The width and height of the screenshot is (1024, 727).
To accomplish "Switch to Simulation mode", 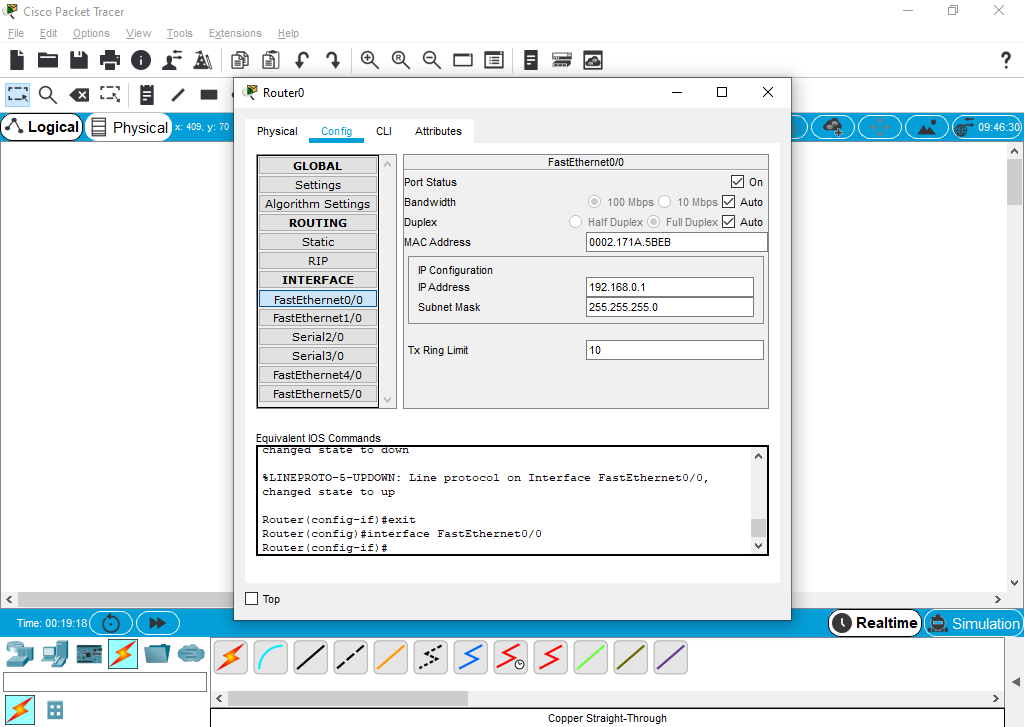I will 973,623.
